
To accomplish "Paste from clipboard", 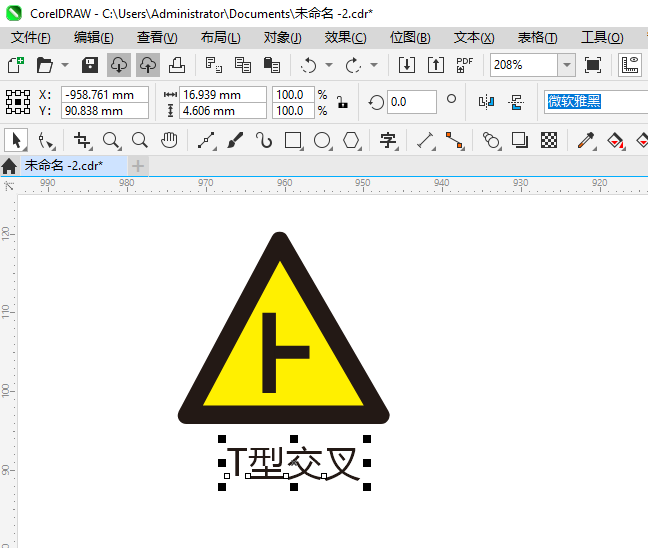I will pyautogui.click(x=272, y=65).
